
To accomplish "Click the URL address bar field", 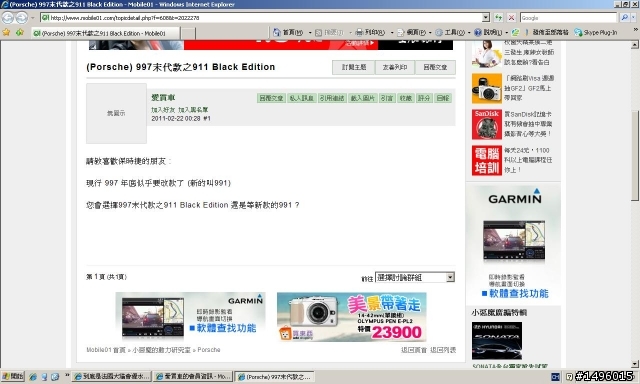I will point(261,18).
